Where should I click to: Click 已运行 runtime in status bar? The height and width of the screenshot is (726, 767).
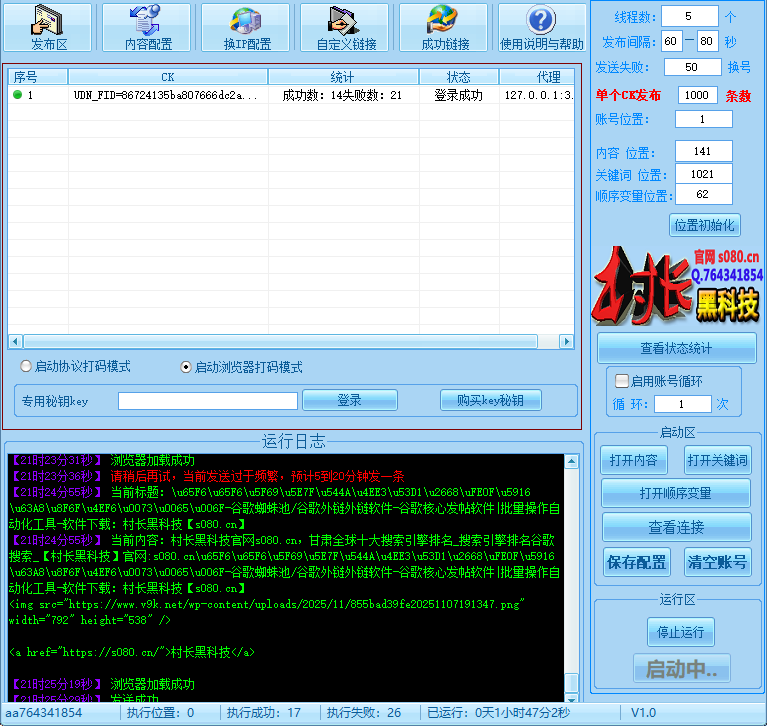pyautogui.click(x=498, y=713)
